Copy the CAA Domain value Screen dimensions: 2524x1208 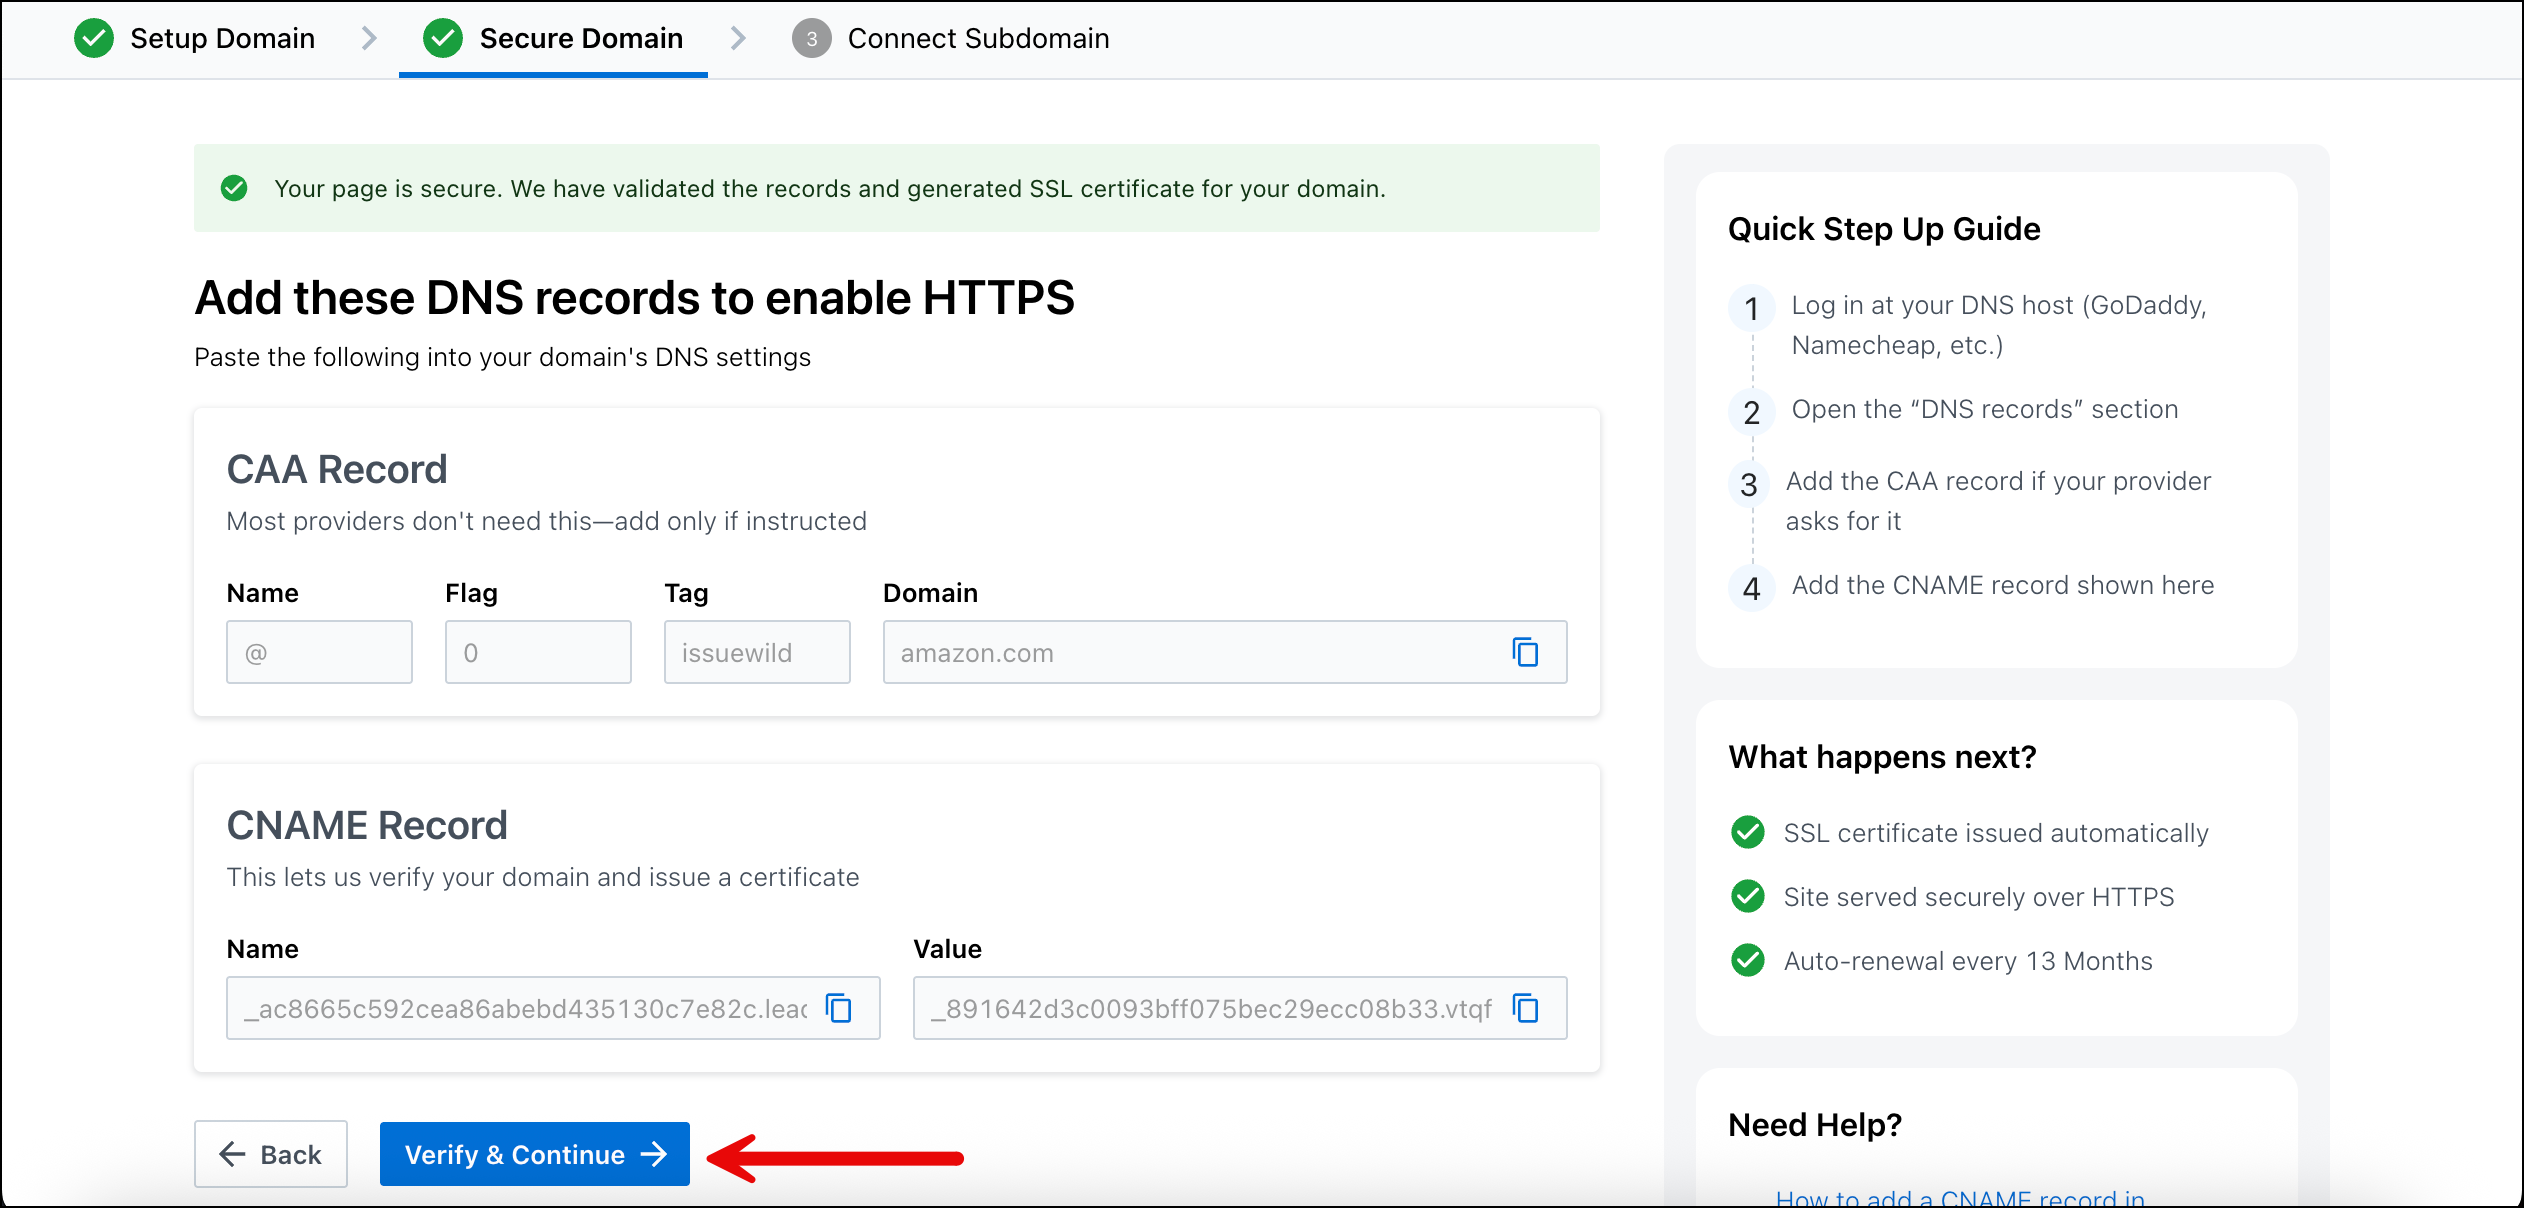point(1527,652)
